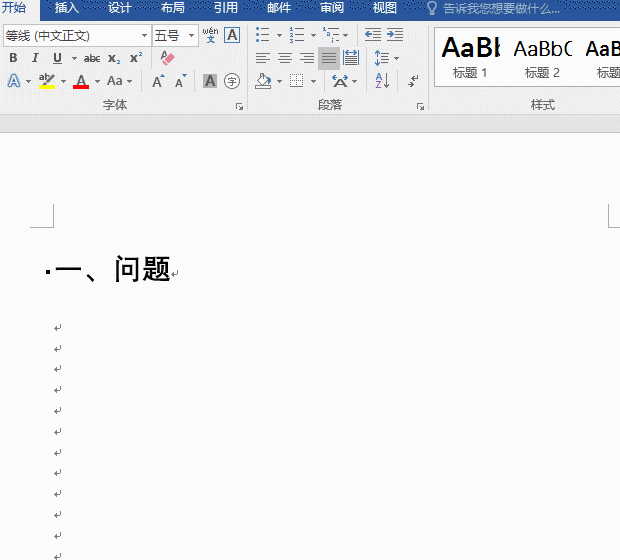Apply subscript formatting
The height and width of the screenshot is (560, 620).
pos(114,58)
